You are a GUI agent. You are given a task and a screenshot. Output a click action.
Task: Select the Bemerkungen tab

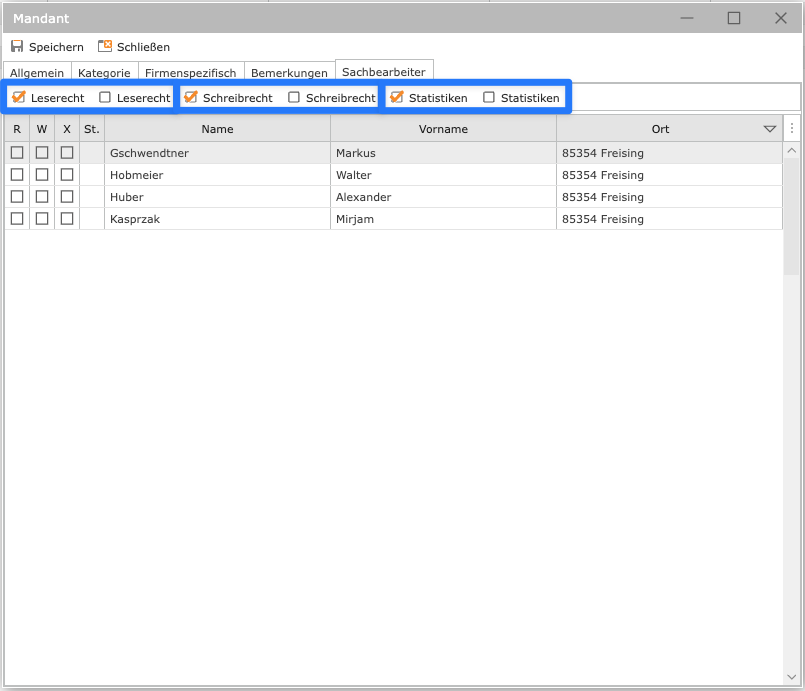click(x=289, y=73)
